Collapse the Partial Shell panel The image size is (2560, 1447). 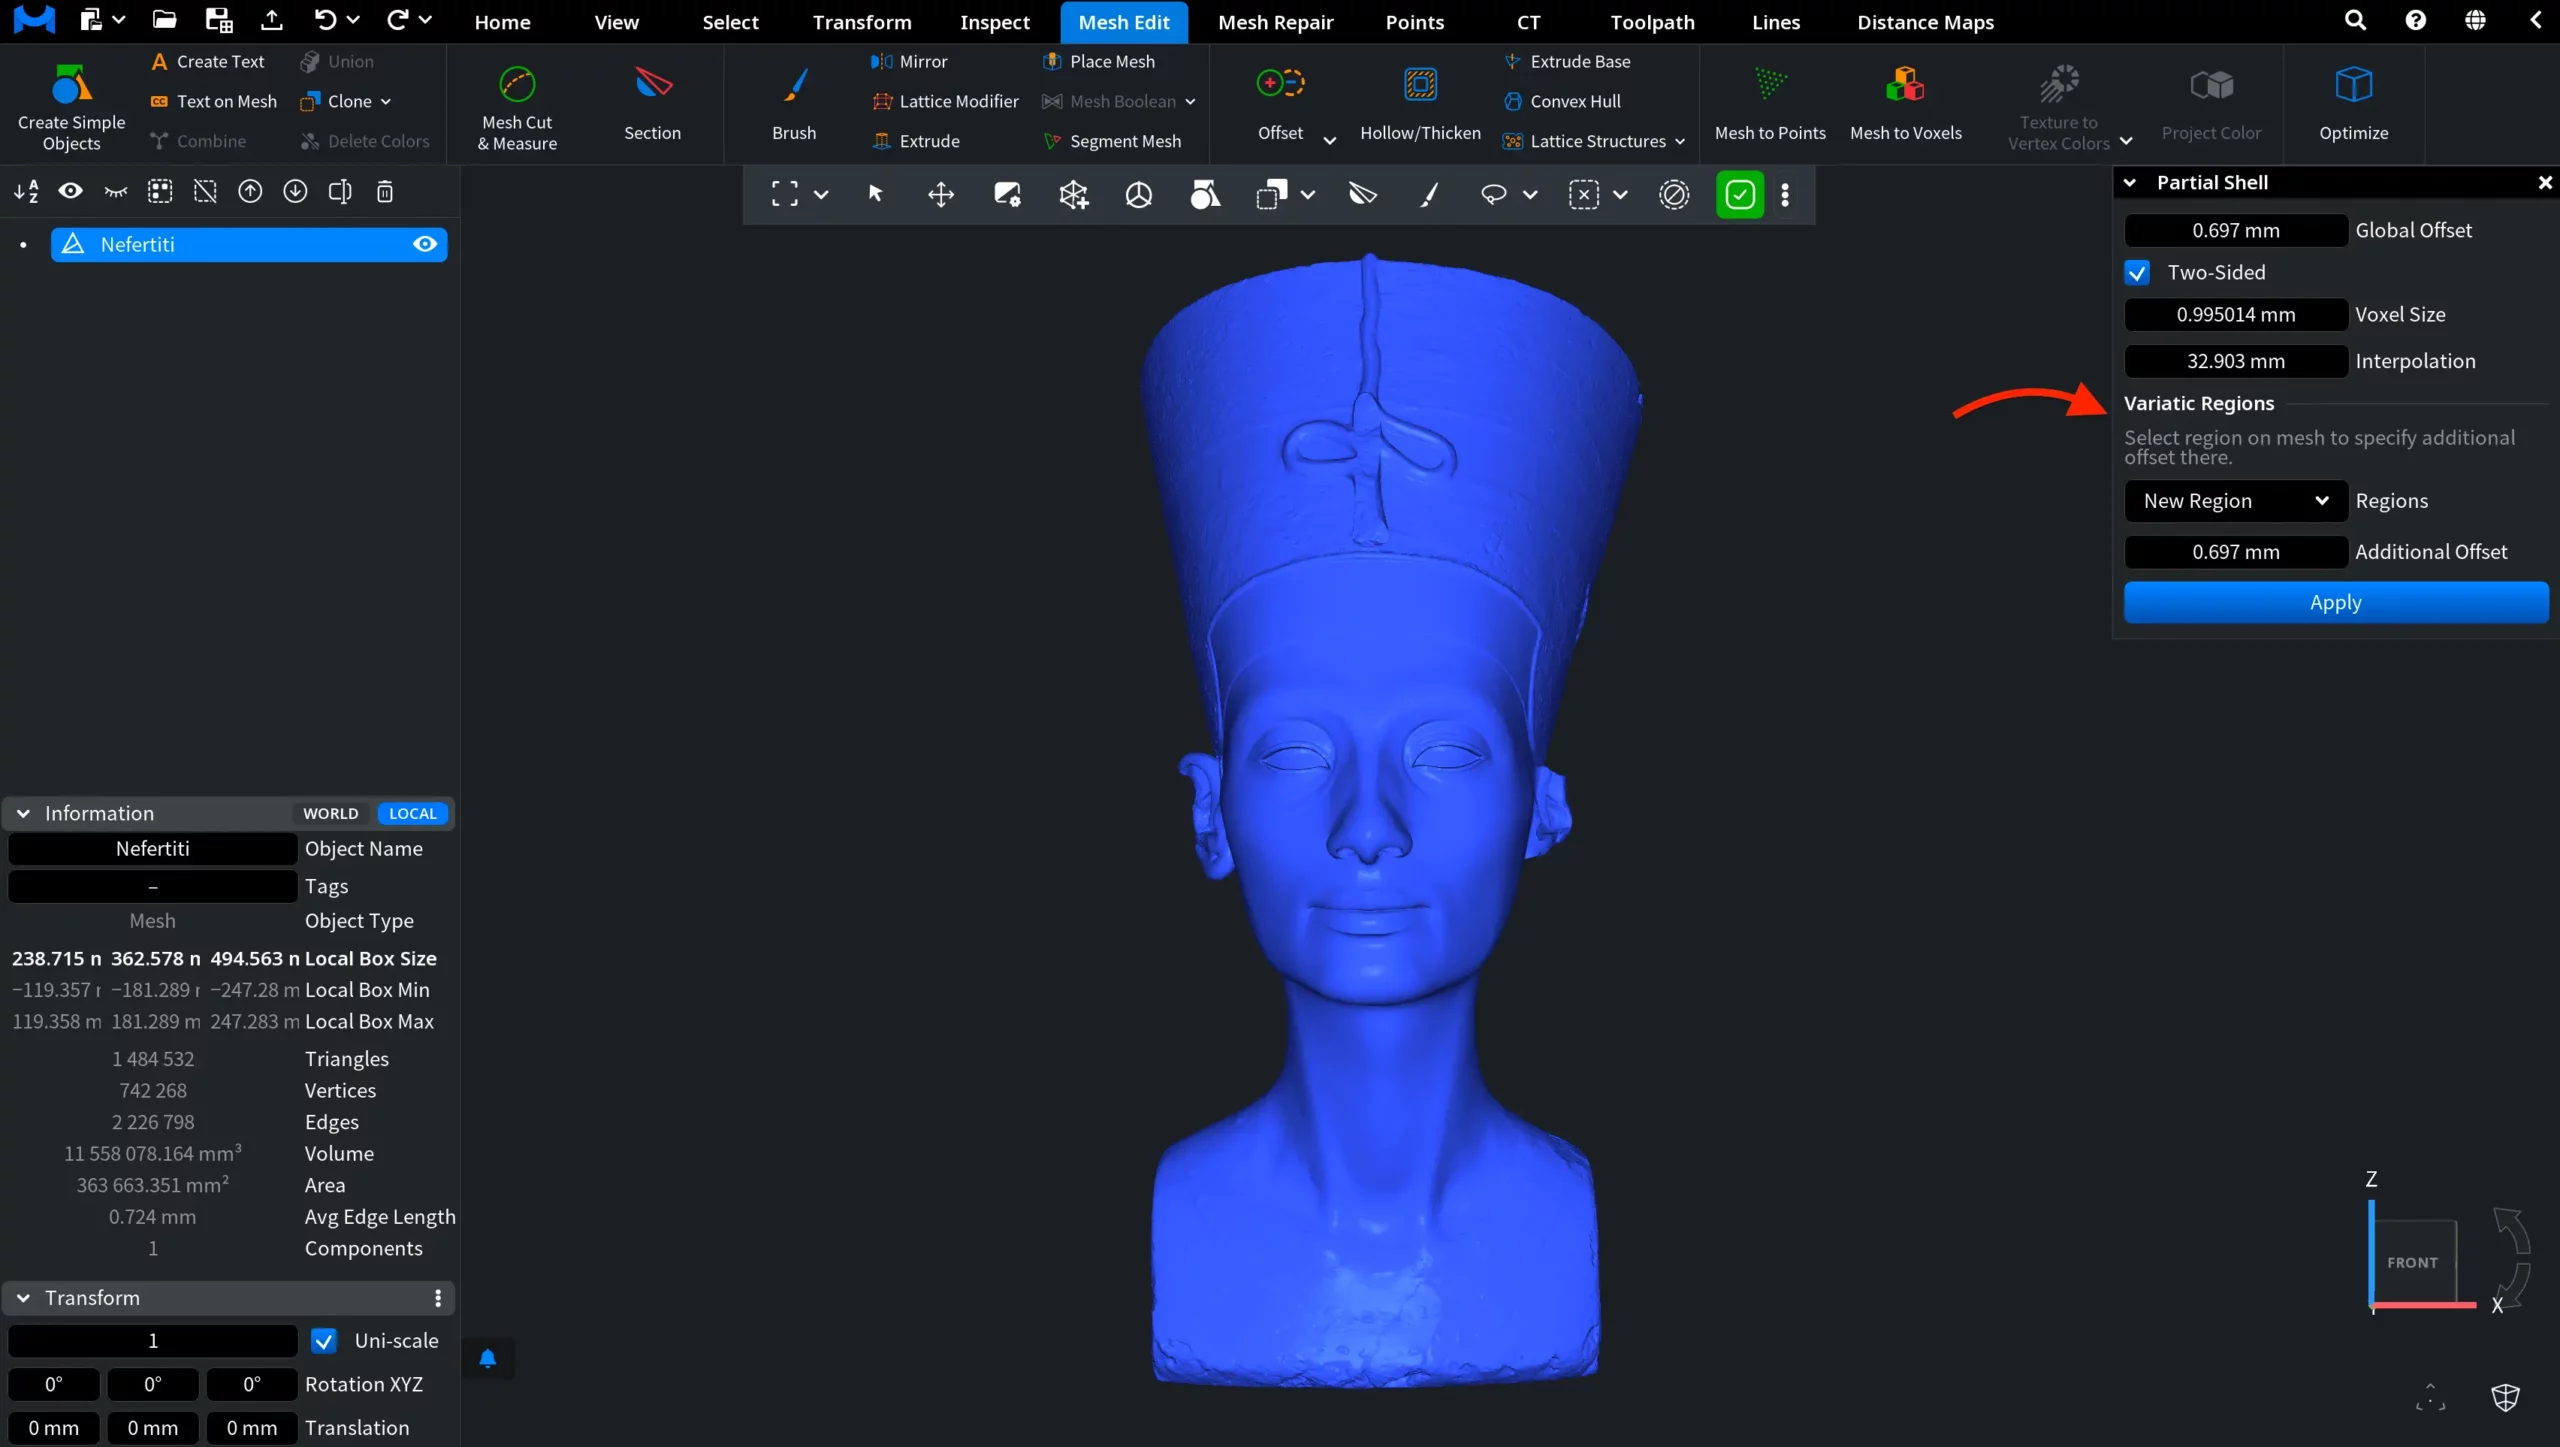2130,183
